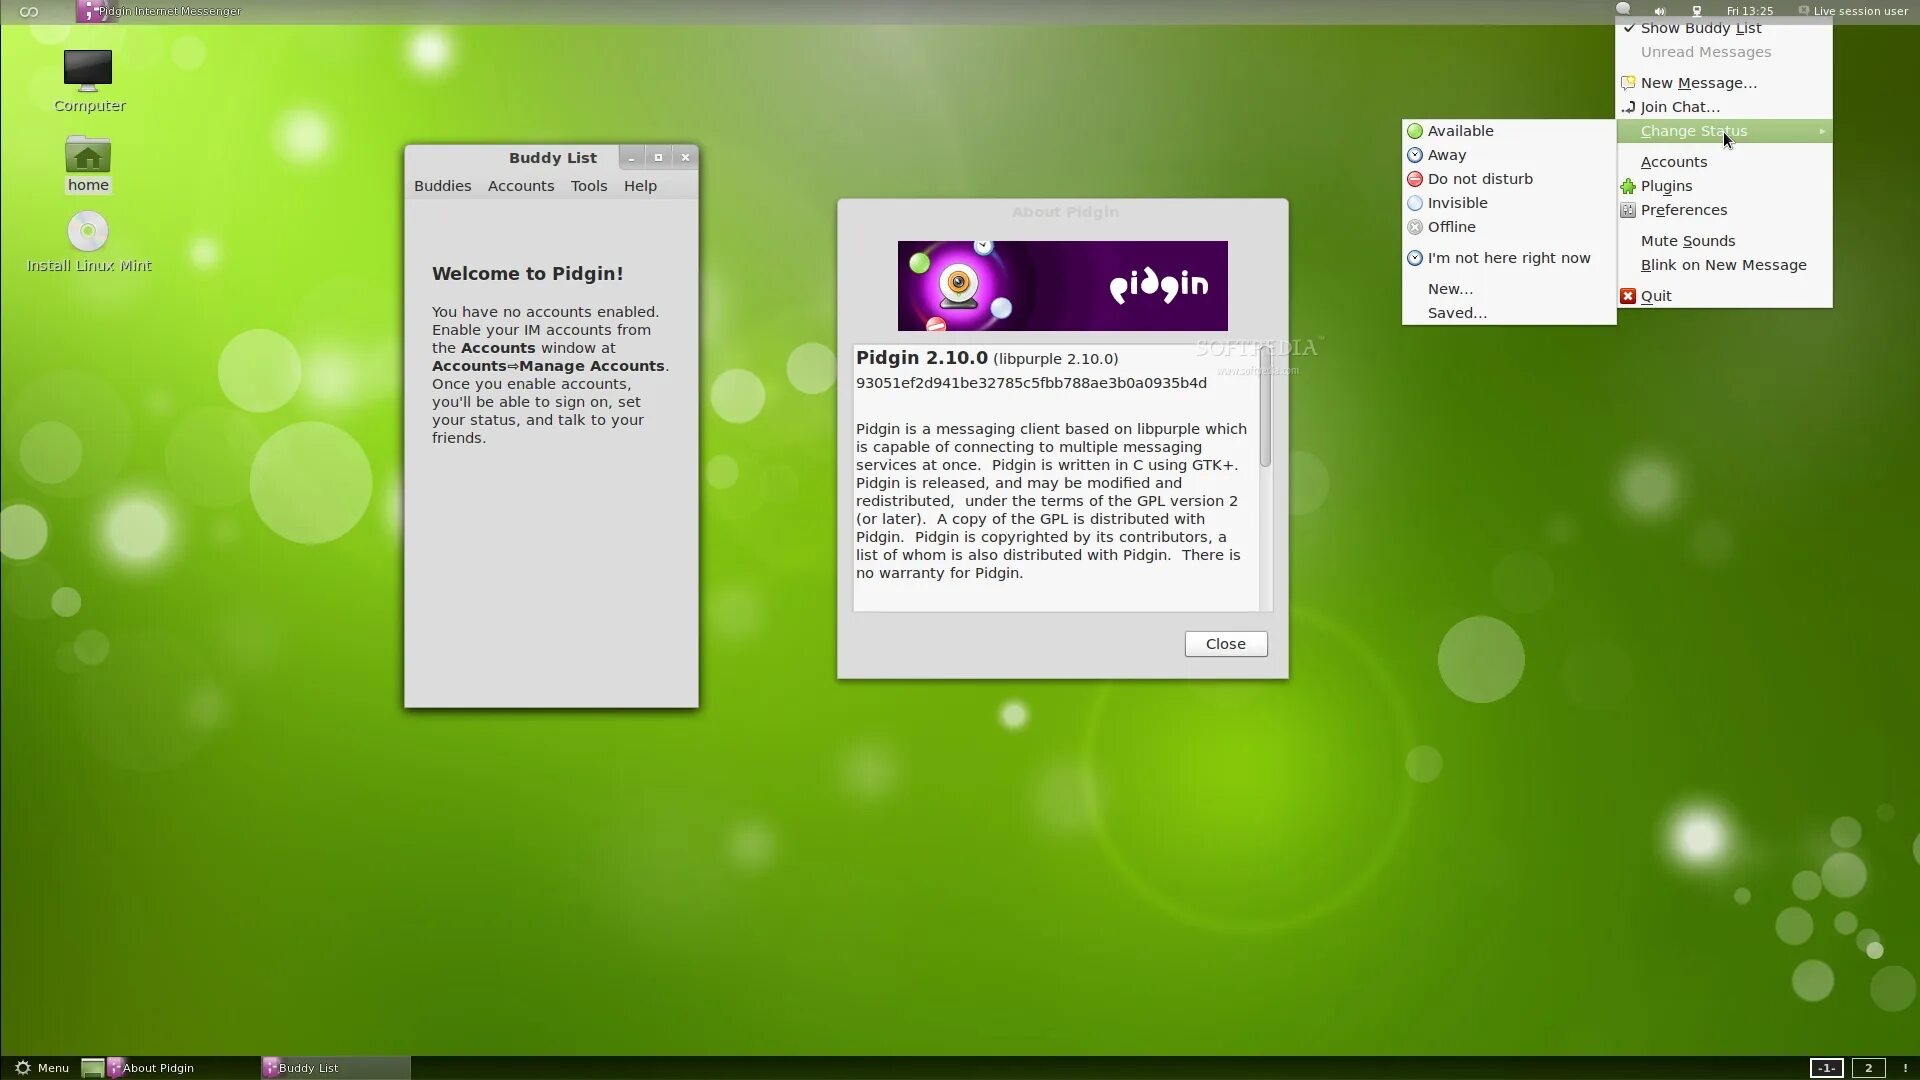Select Offline status entry
Image resolution: width=1920 pixels, height=1080 pixels.
point(1451,227)
